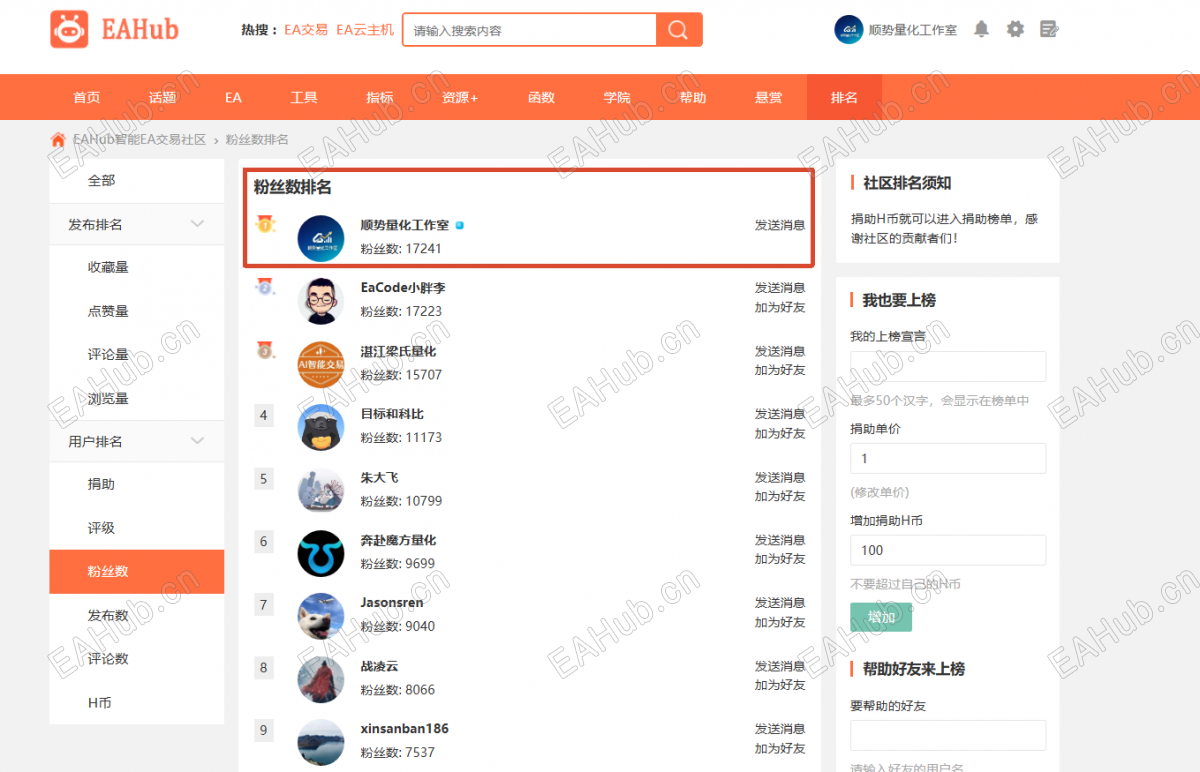
Task: Open 奔赴魔方量化 avatar
Action: point(321,553)
